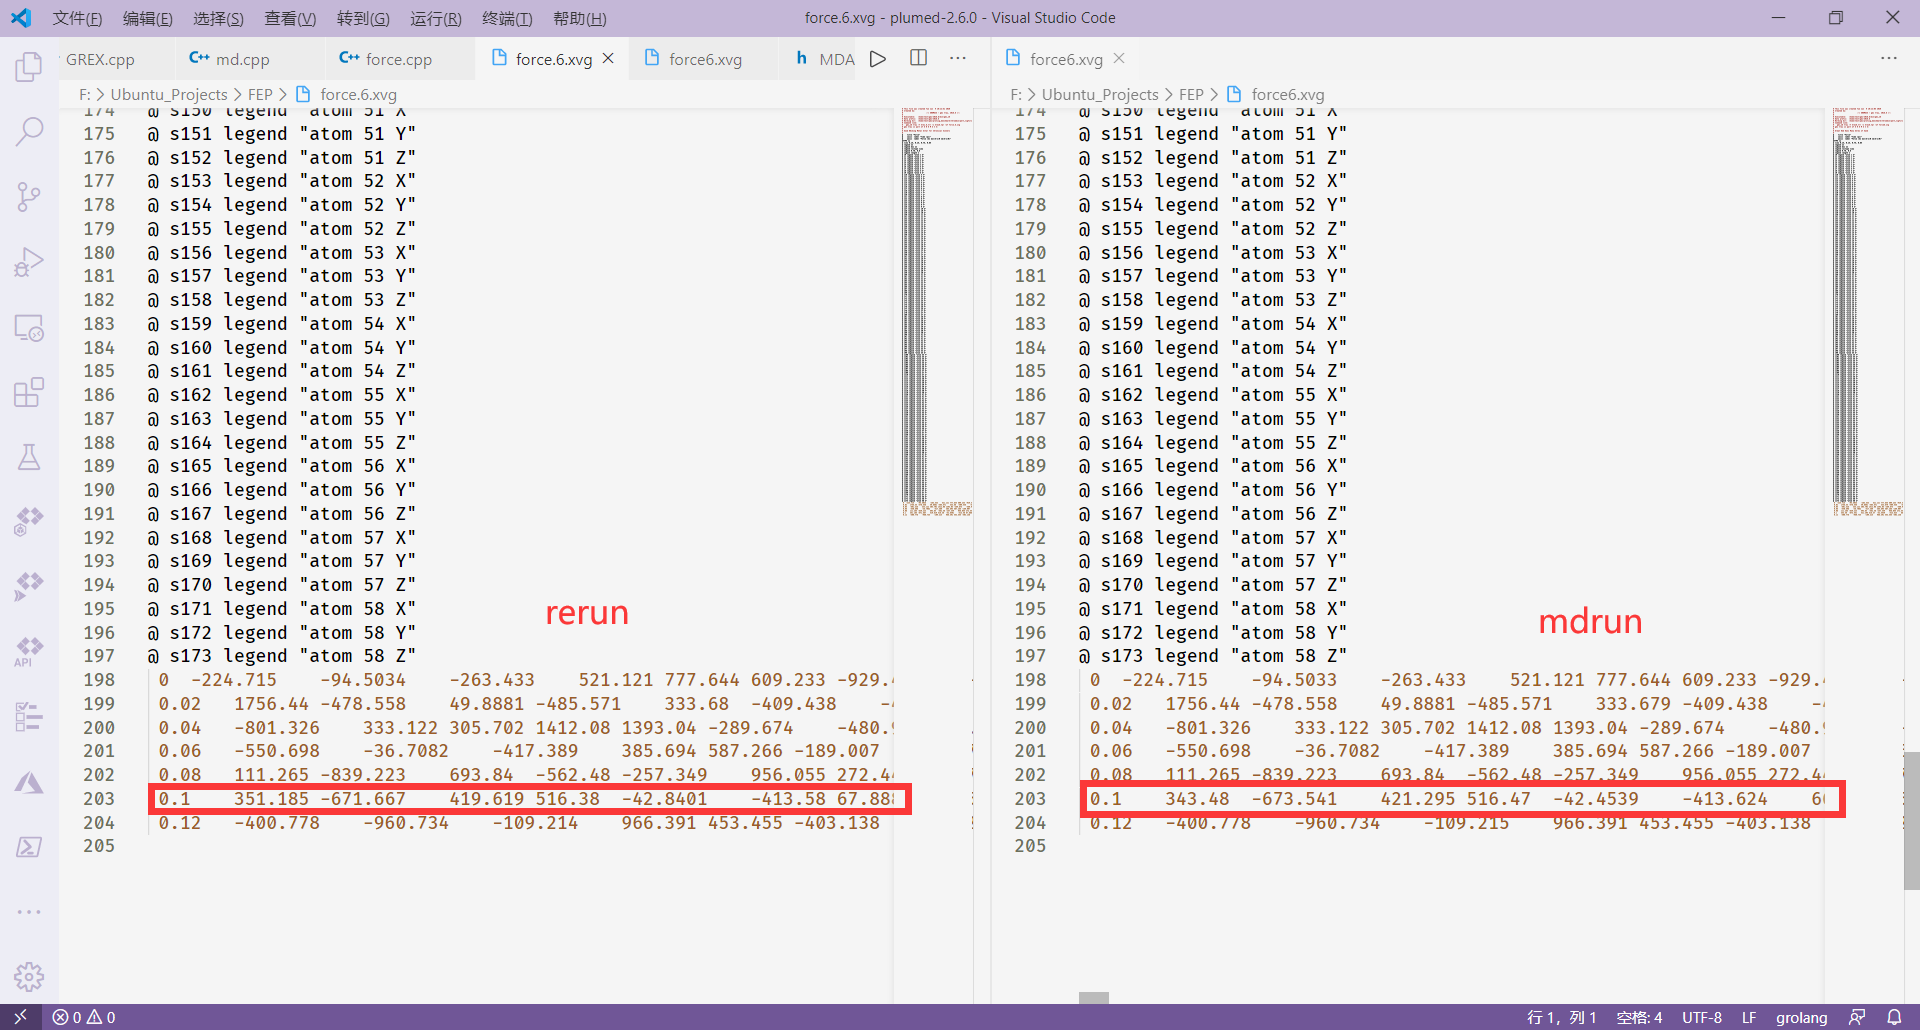Open the Run and Debug icon
Screen dimensions: 1920x1030
pos(30,261)
